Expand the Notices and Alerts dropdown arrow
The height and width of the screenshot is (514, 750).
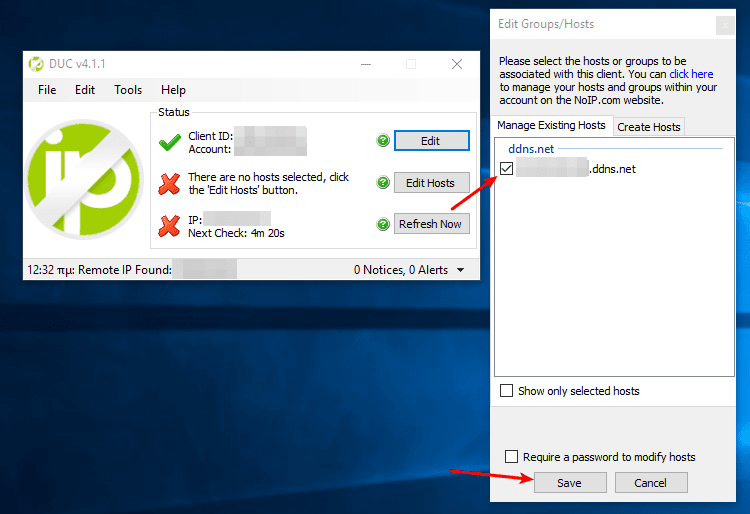(x=461, y=270)
